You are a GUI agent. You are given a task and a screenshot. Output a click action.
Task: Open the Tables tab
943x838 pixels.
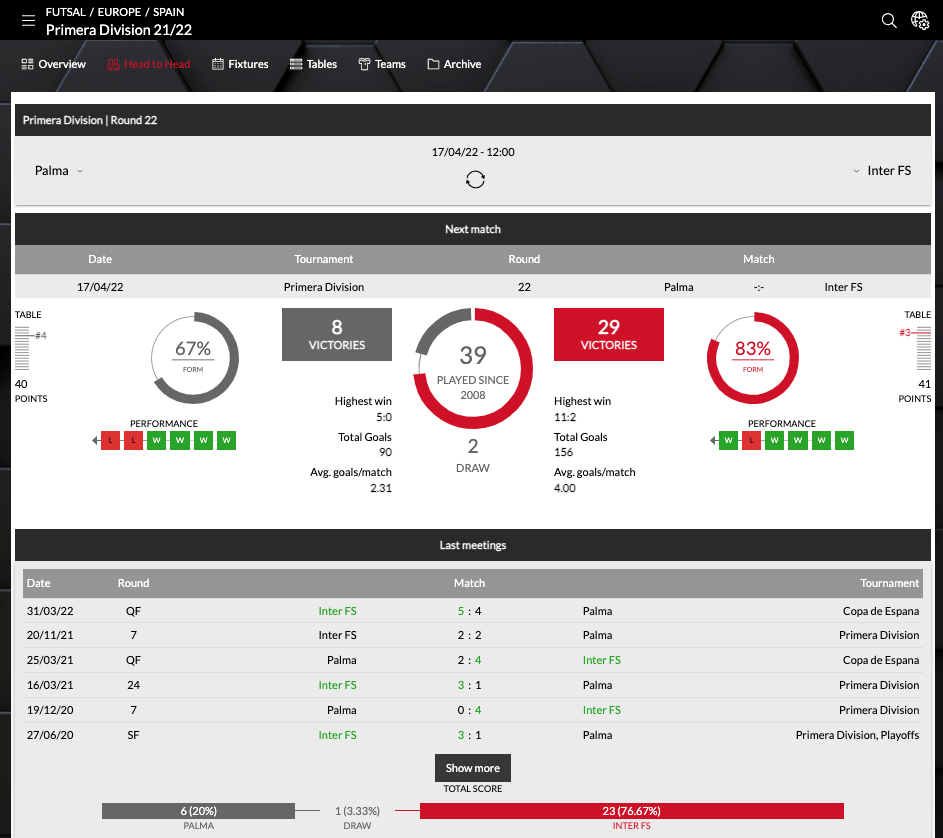[313, 64]
